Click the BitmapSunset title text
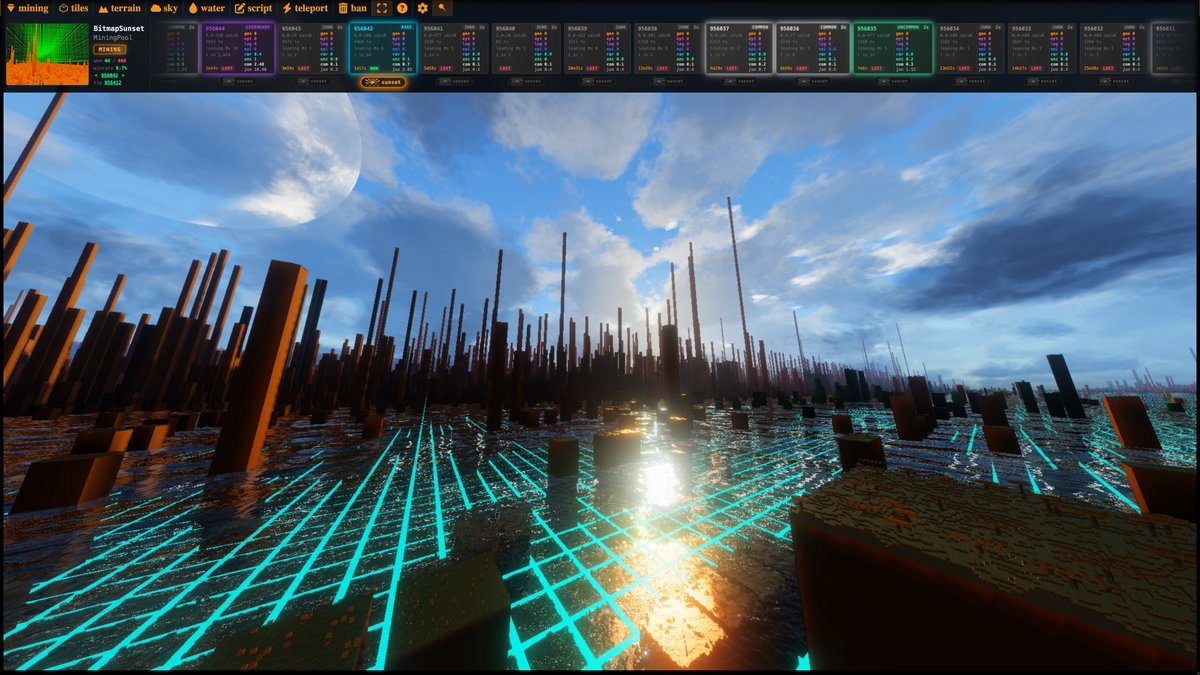 pyautogui.click(x=118, y=29)
